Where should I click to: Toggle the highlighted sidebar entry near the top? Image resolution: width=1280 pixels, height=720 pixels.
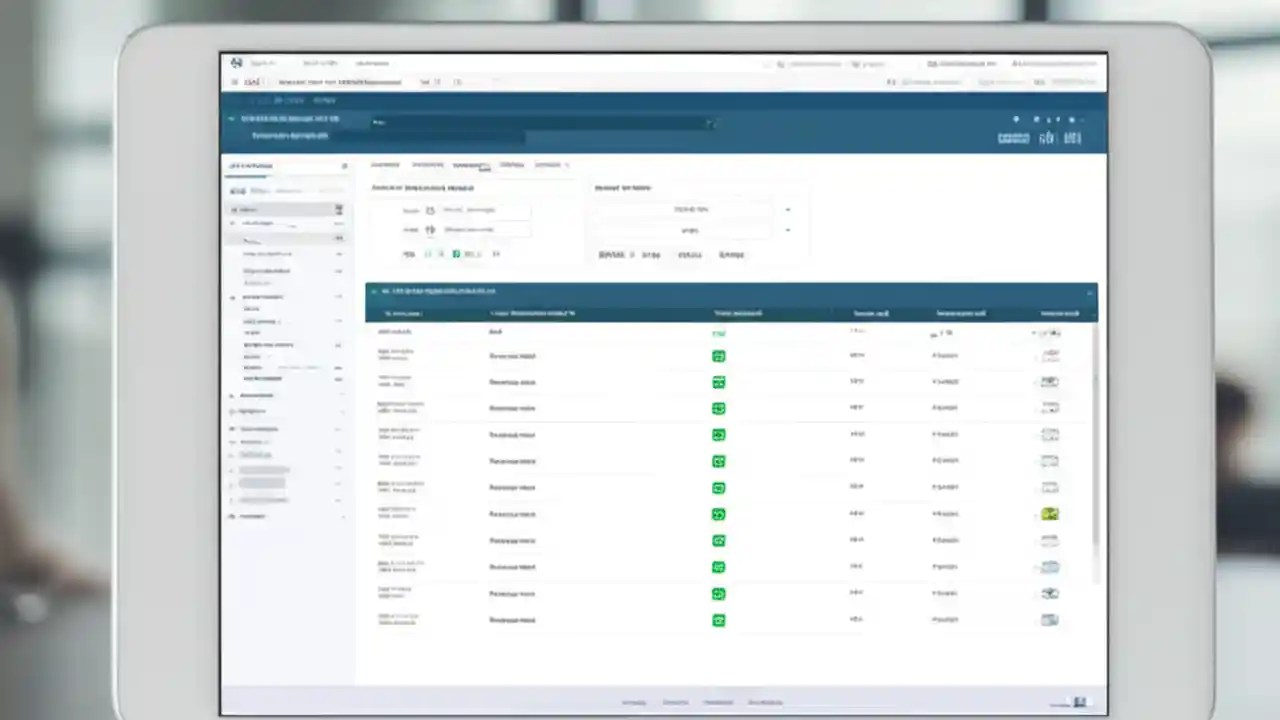click(286, 209)
